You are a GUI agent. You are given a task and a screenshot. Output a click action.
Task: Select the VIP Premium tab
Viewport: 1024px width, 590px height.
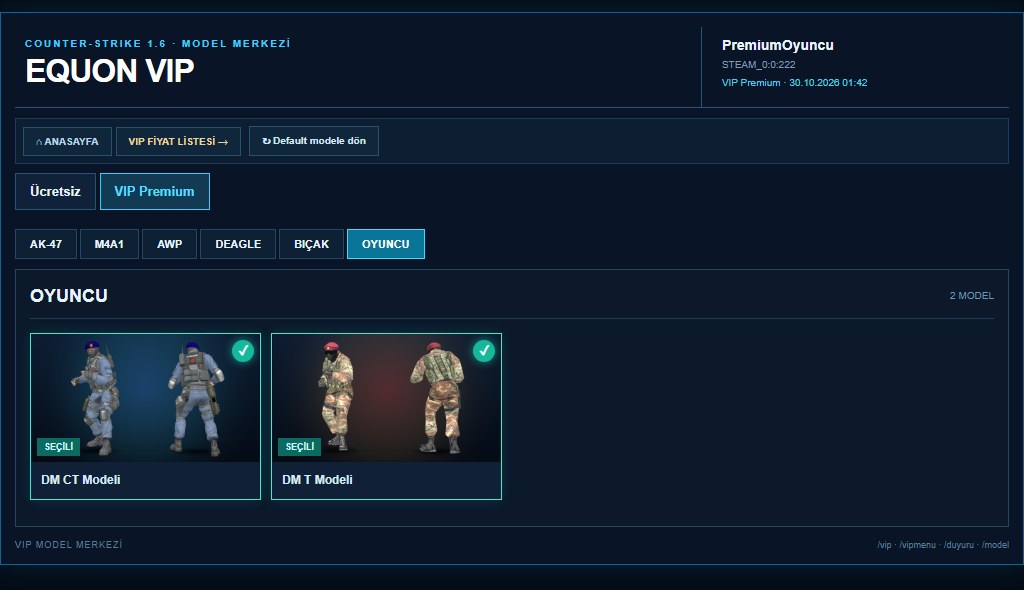(x=155, y=191)
